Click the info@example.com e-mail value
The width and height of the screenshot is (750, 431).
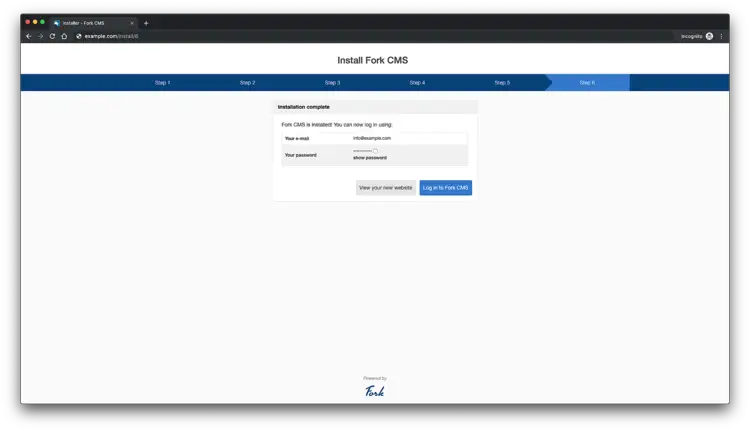(372, 138)
